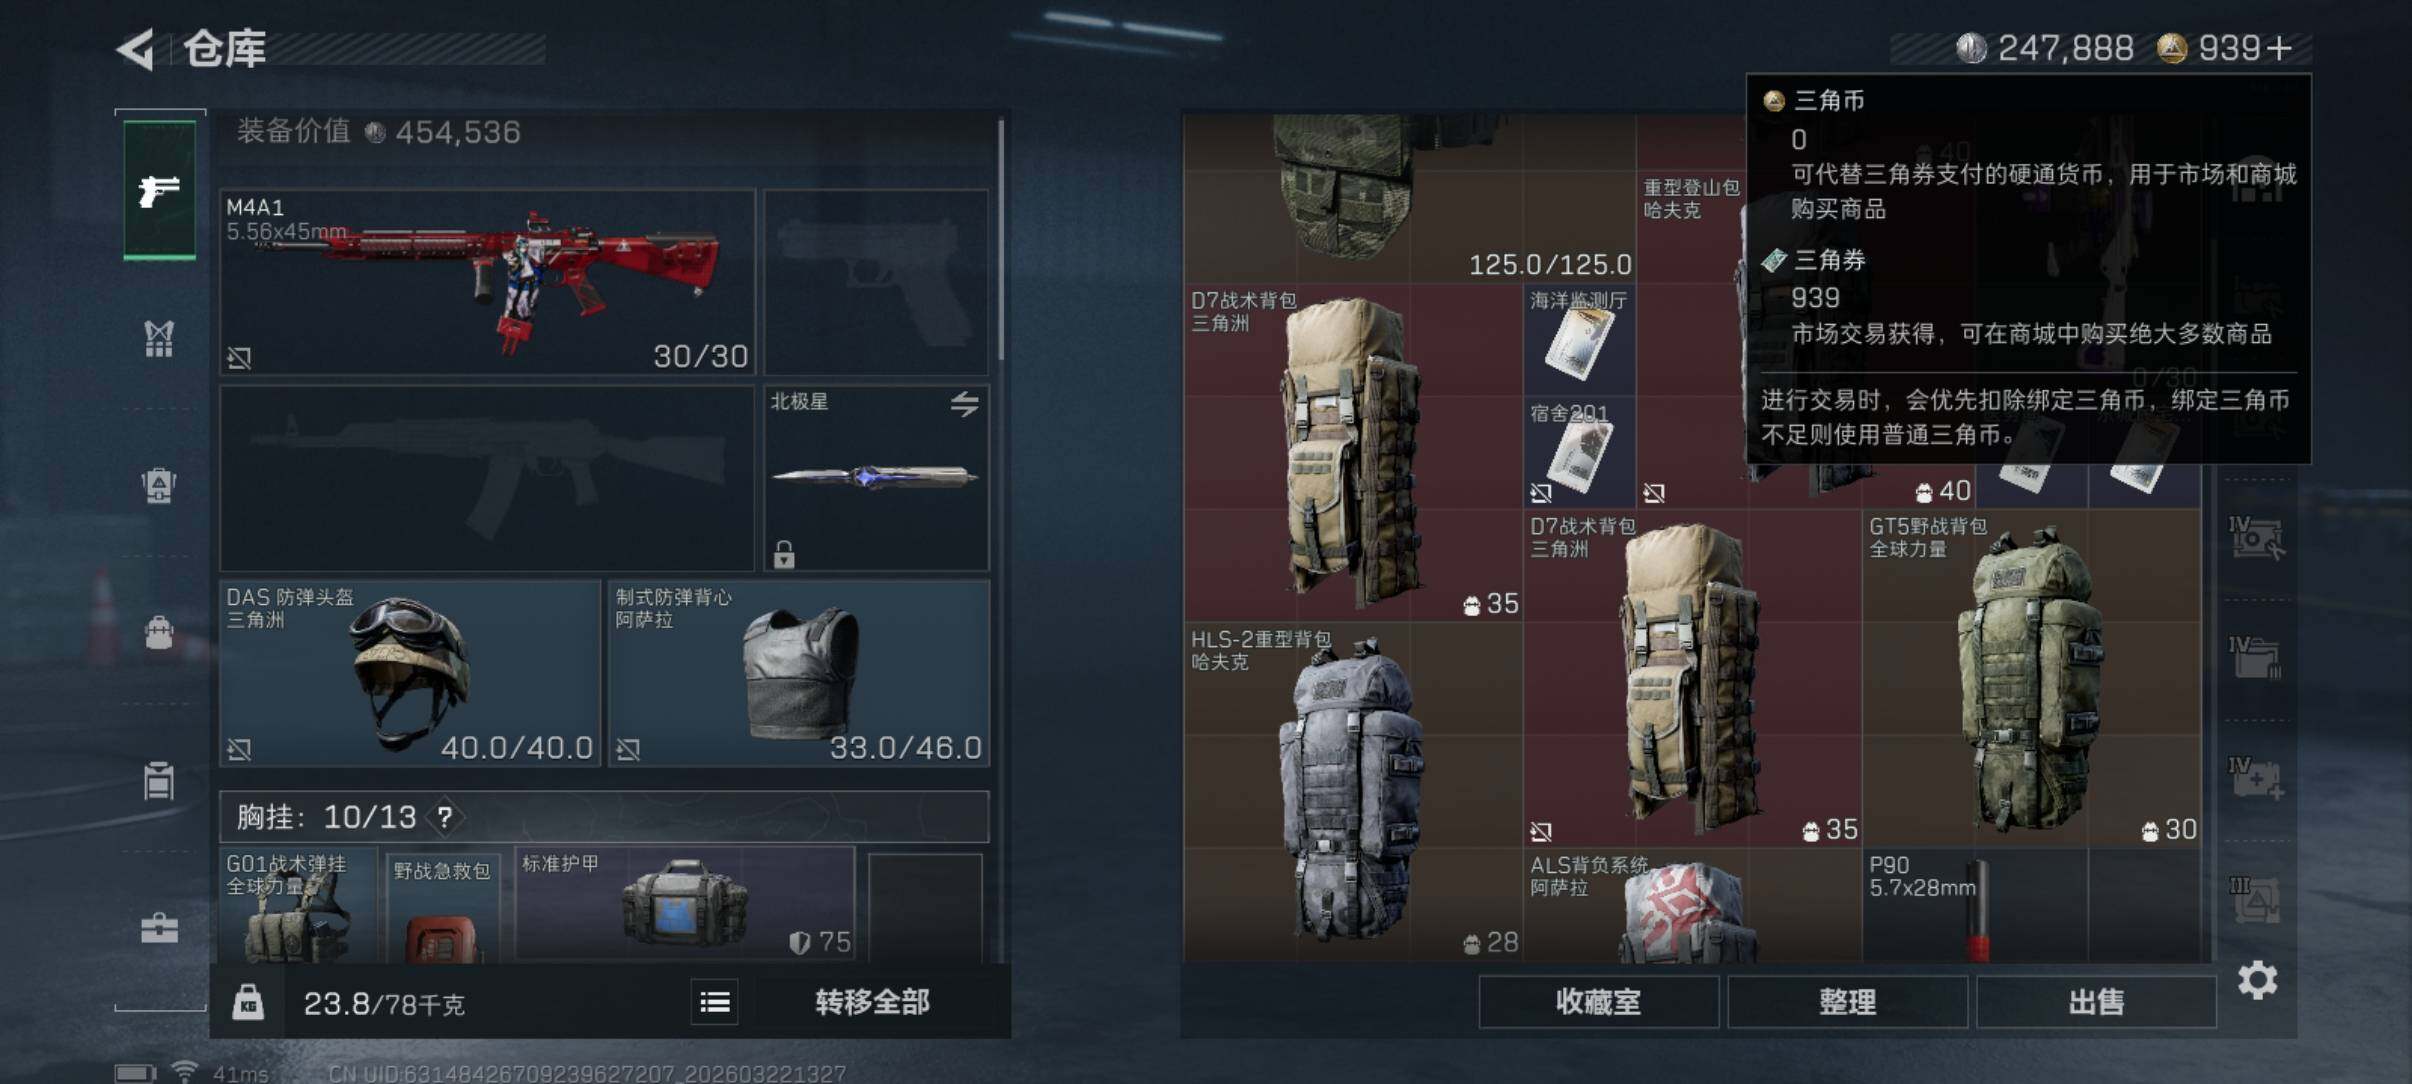Open the 收藏室 button
This screenshot has width=2412, height=1084.
point(1598,1002)
